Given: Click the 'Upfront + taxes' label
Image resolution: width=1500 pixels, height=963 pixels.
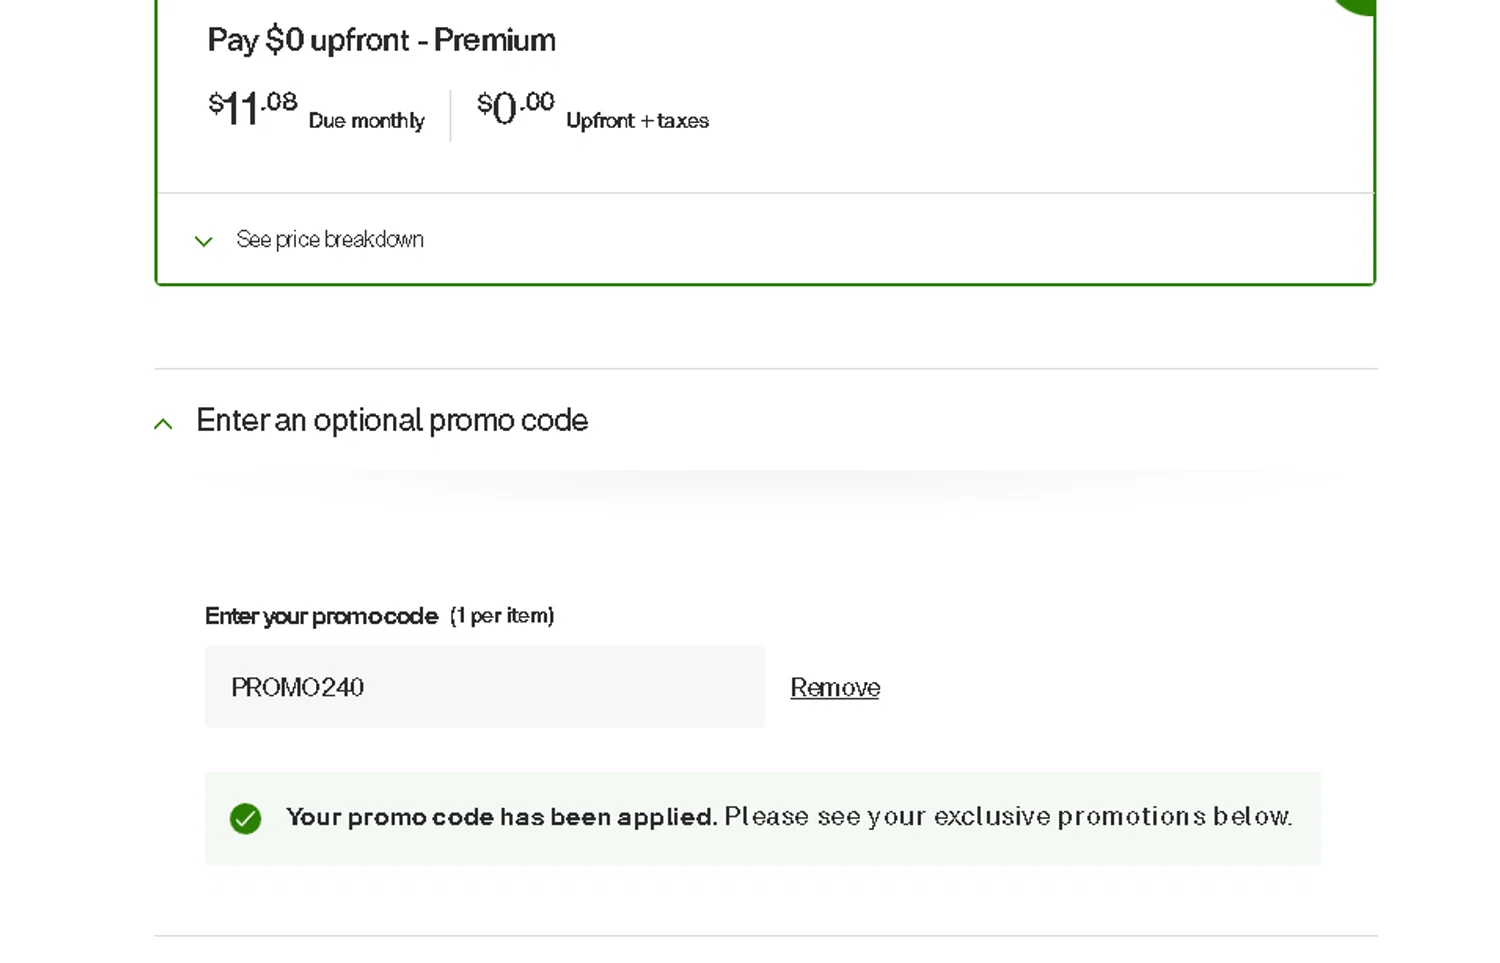Looking at the screenshot, I should (637, 121).
